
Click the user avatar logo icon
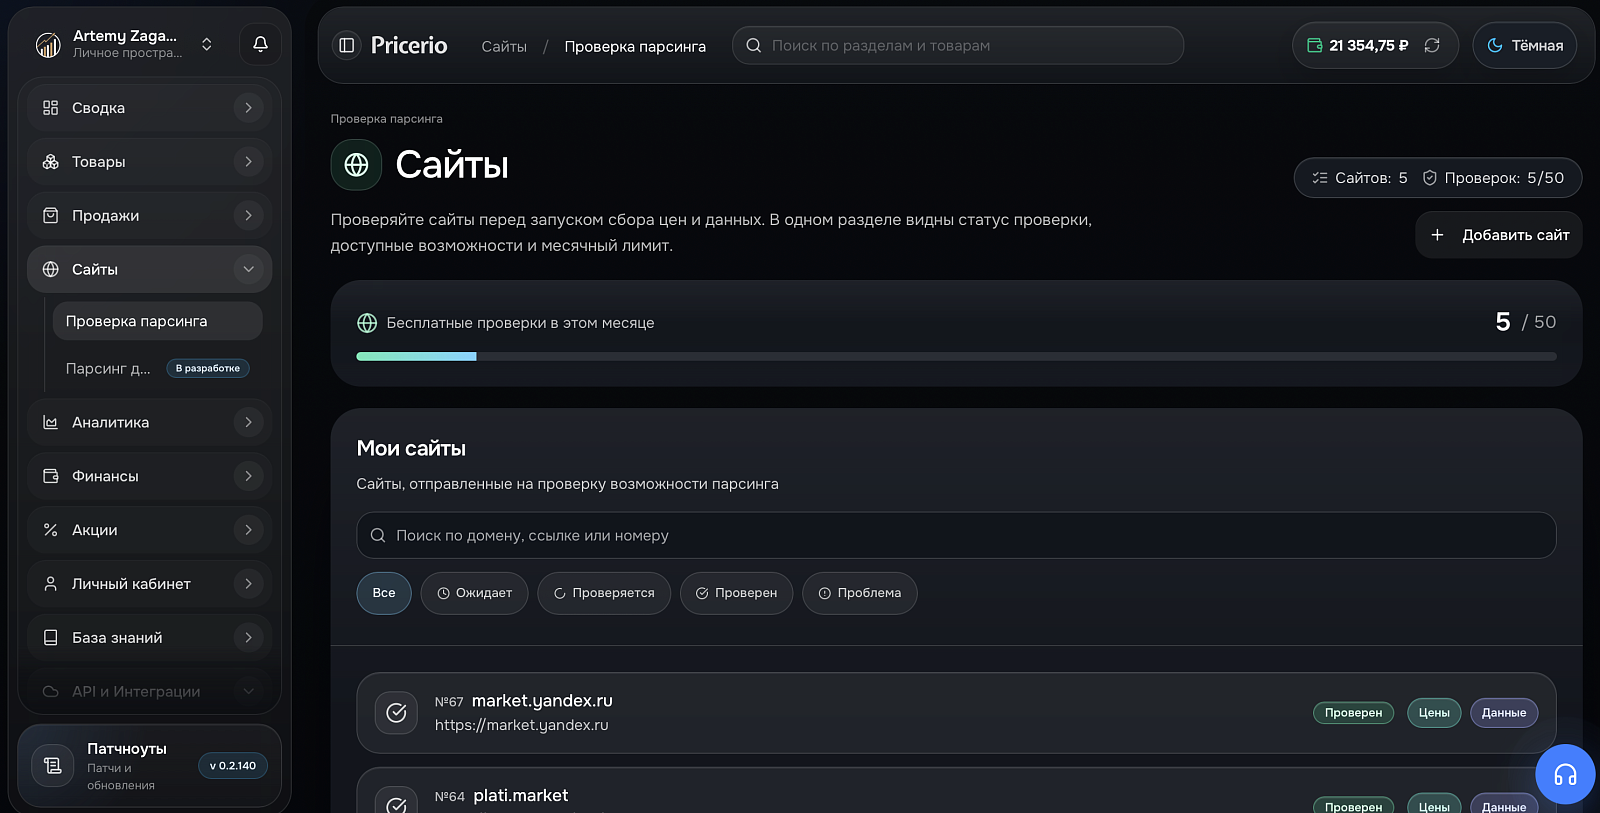(48, 45)
